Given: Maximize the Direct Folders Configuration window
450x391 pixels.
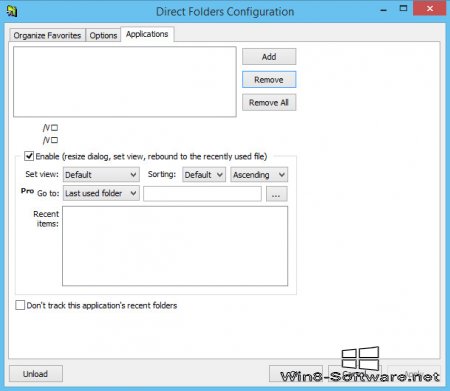Looking at the screenshot, I should pyautogui.click(x=403, y=9).
